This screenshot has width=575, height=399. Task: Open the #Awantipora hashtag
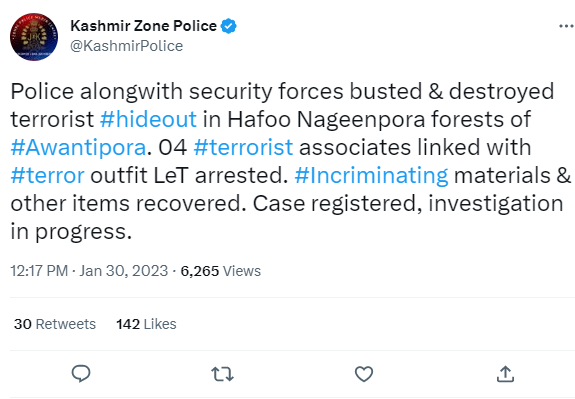[78, 147]
